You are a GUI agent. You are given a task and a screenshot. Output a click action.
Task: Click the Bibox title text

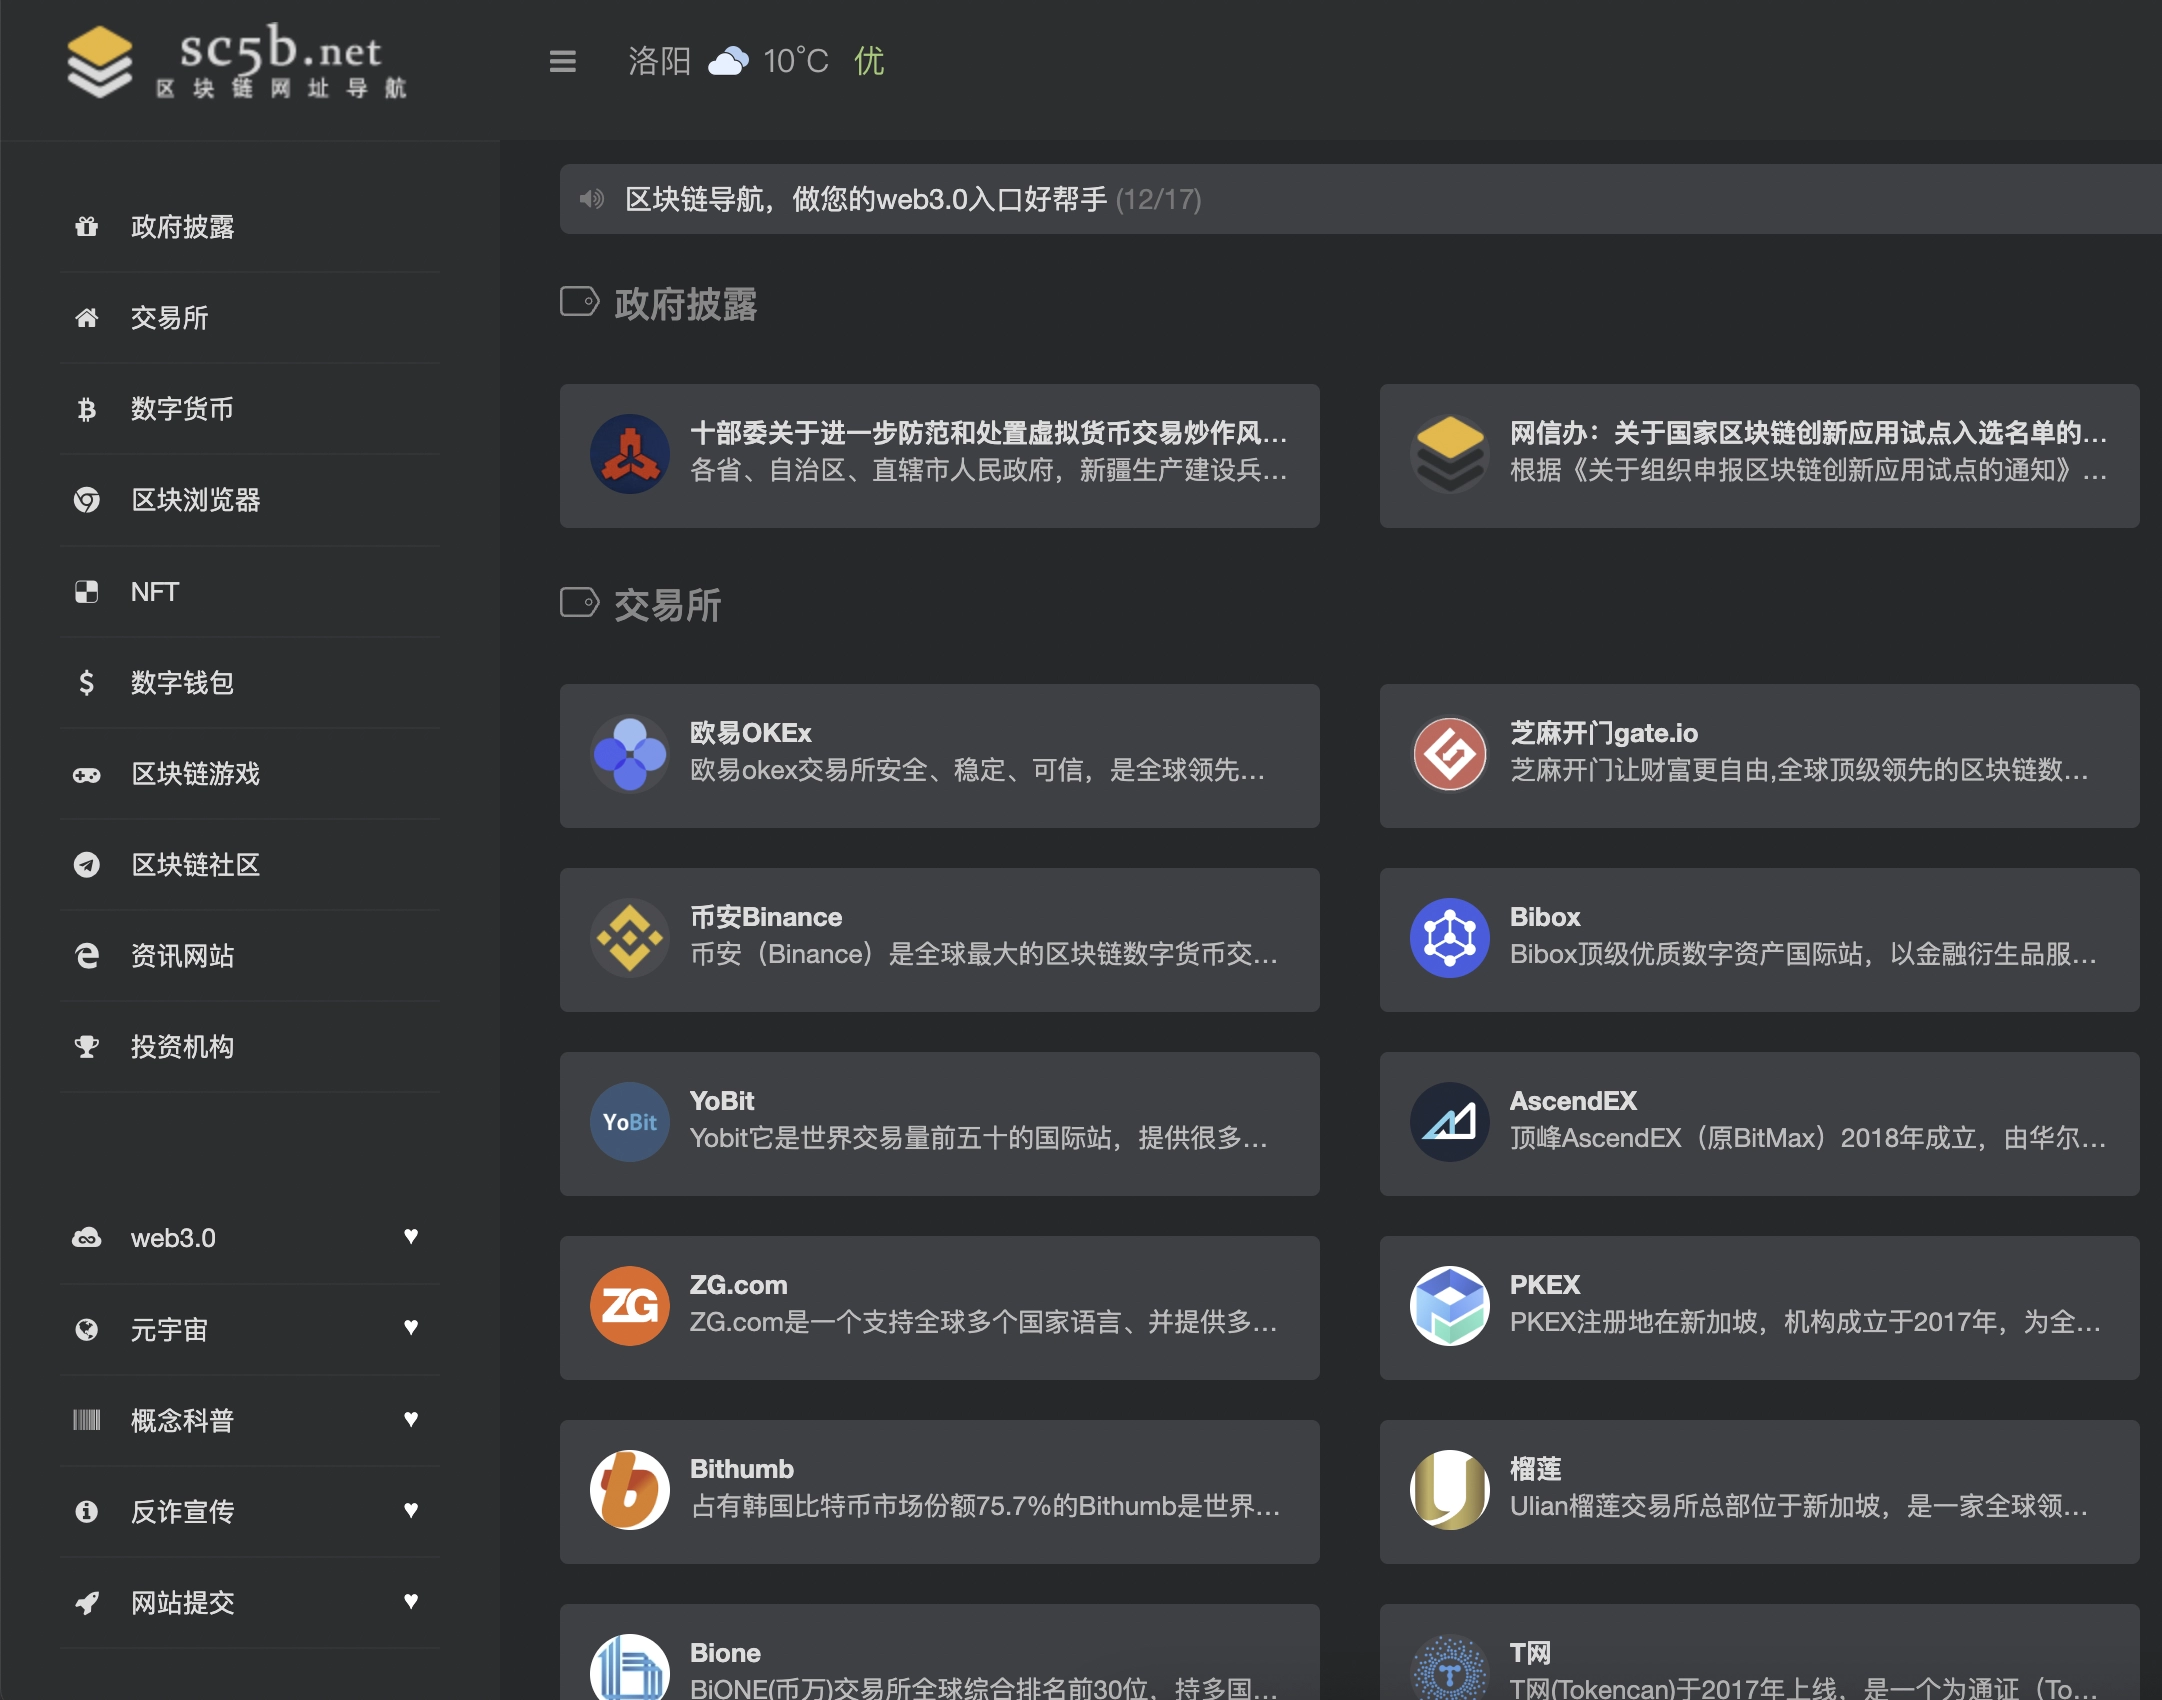(1545, 917)
